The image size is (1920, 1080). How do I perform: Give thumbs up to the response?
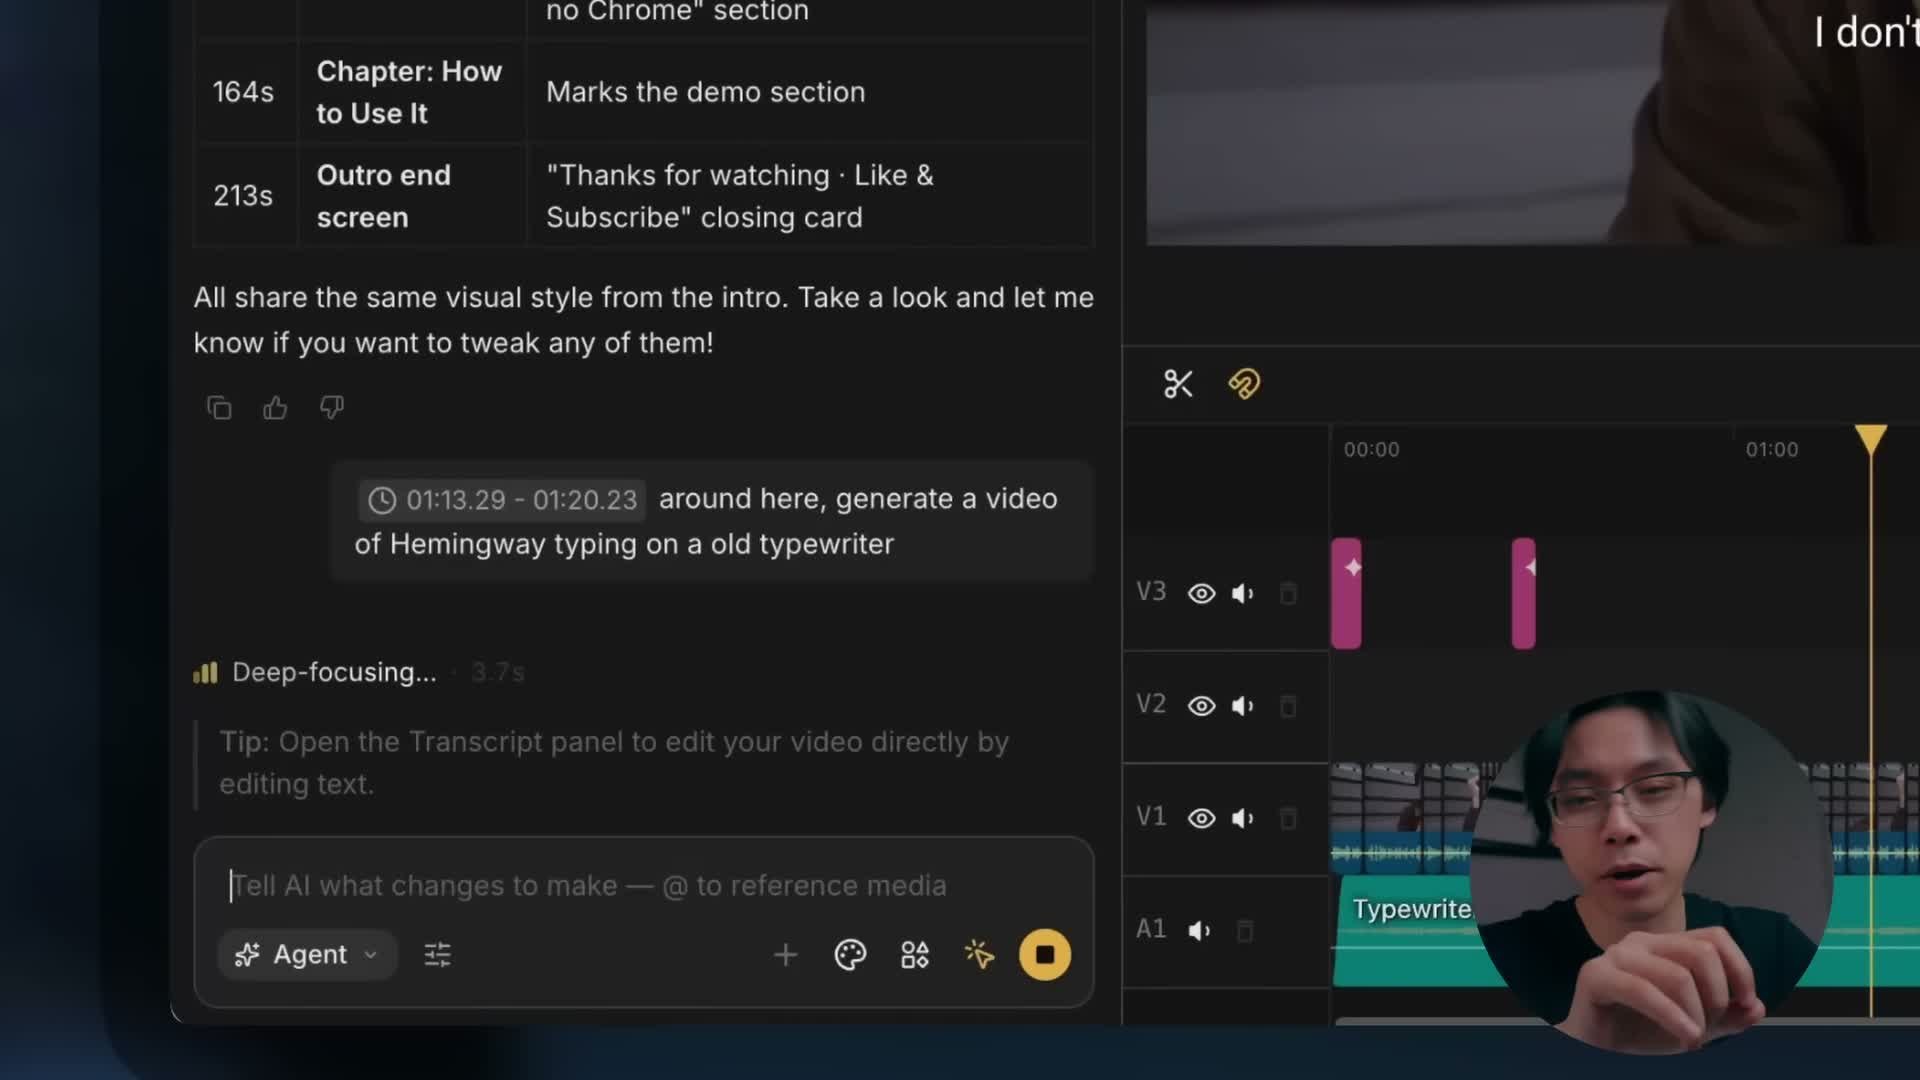coord(275,408)
